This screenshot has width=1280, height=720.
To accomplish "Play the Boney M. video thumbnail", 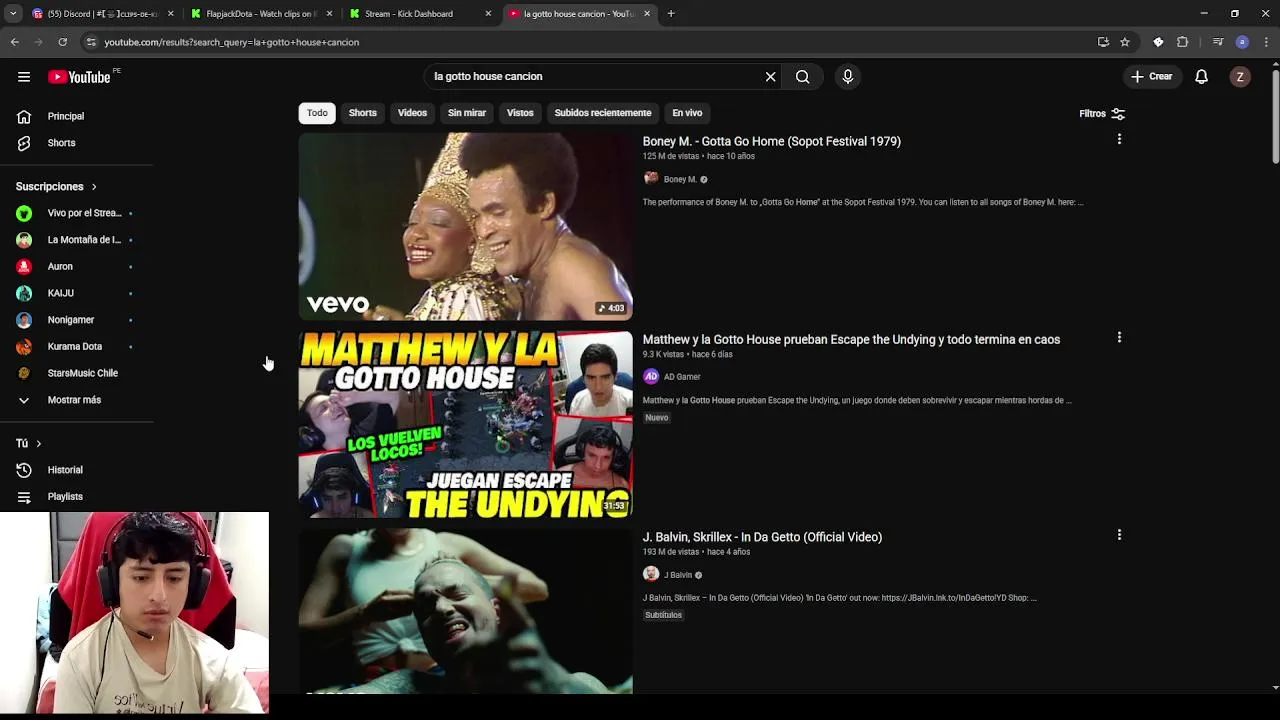I will click(465, 226).
